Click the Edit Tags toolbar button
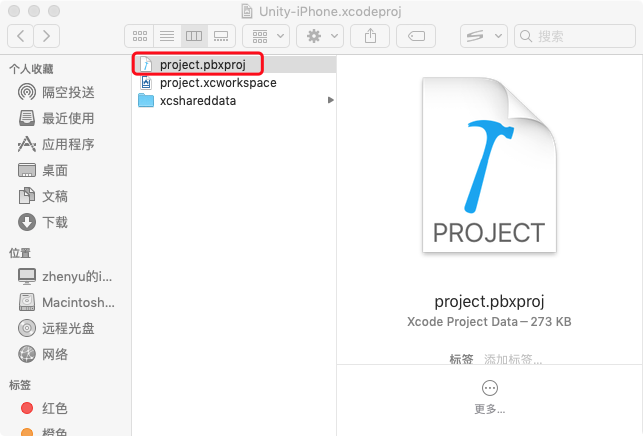The height and width of the screenshot is (436, 643). coord(416,36)
